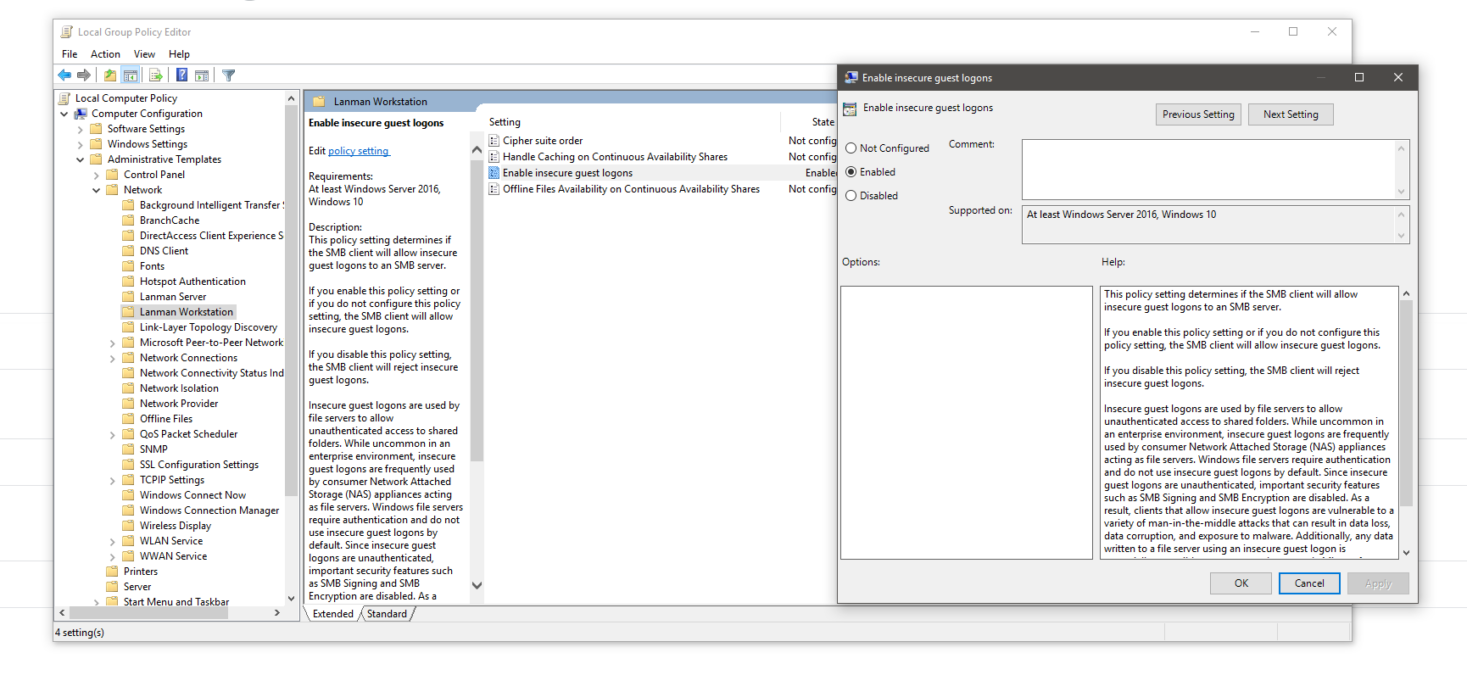Open Help using the blue question mark icon
Viewport: 1467px width, 675px height.
click(x=182, y=75)
